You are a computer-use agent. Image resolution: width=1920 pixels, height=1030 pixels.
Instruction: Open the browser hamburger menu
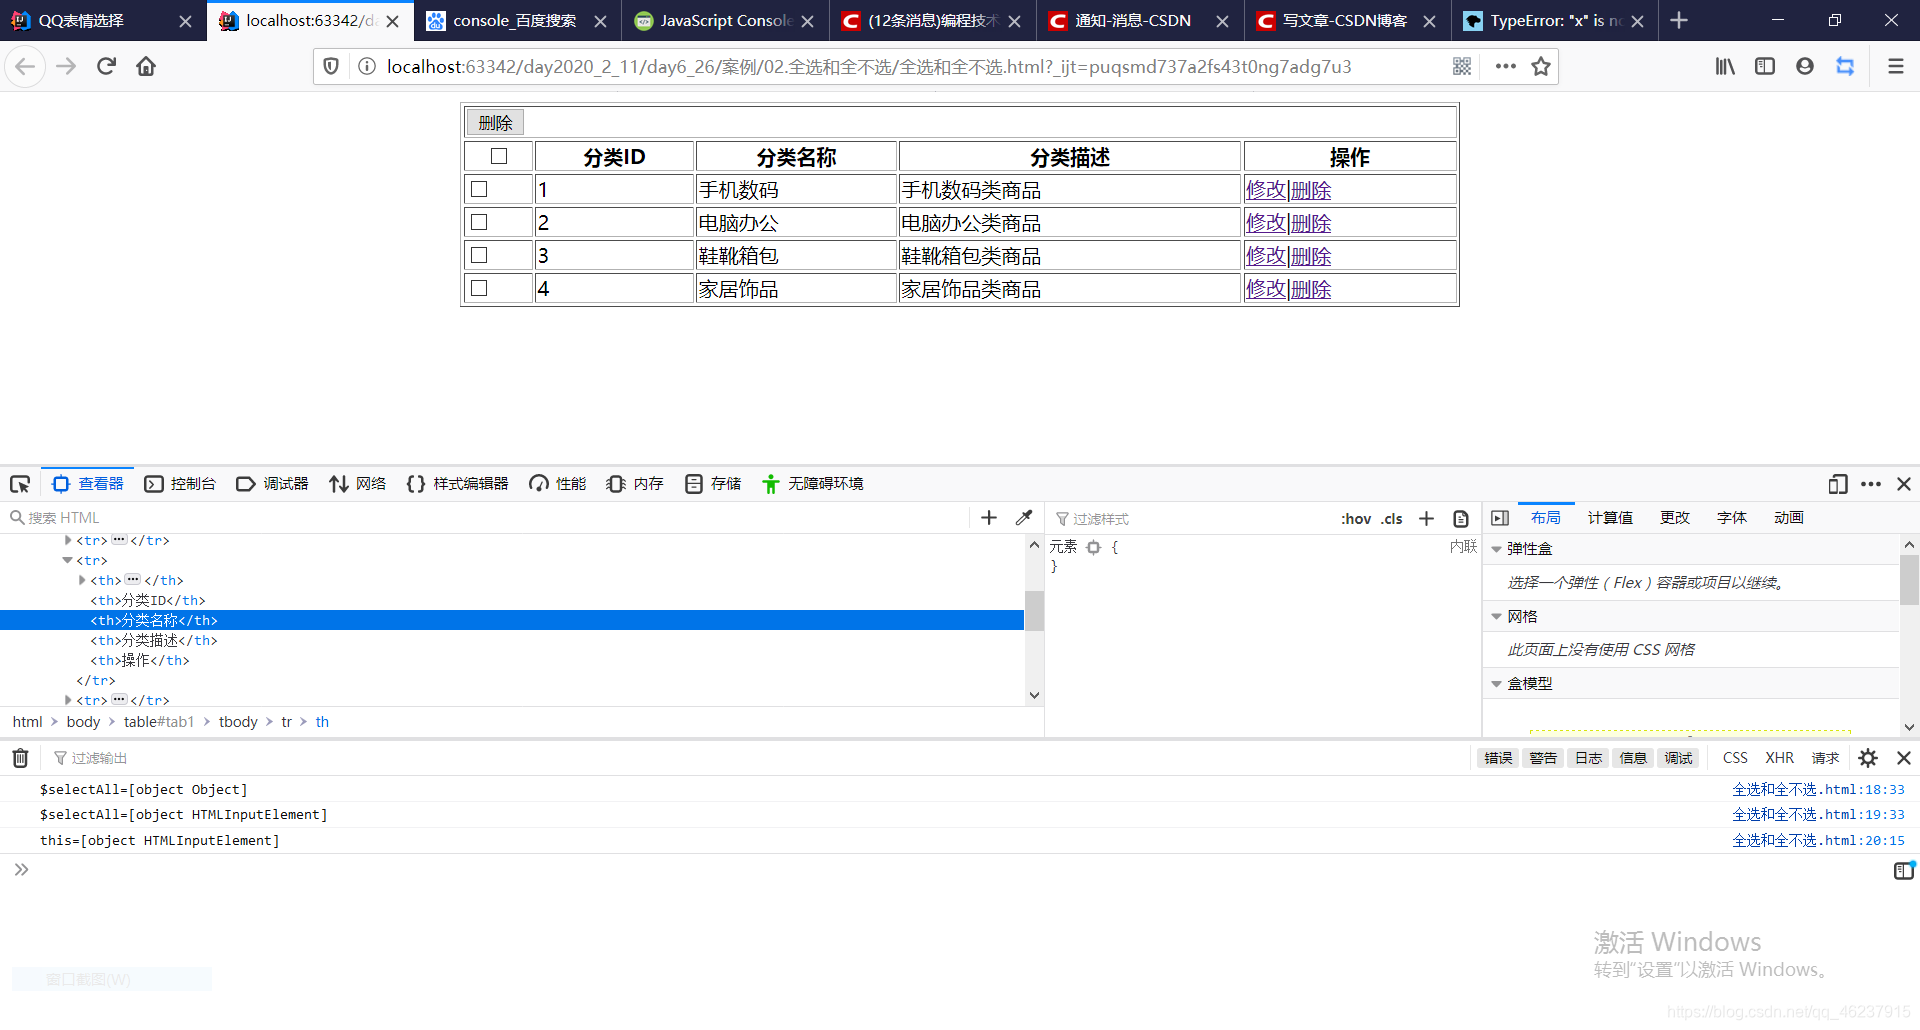[x=1895, y=67]
